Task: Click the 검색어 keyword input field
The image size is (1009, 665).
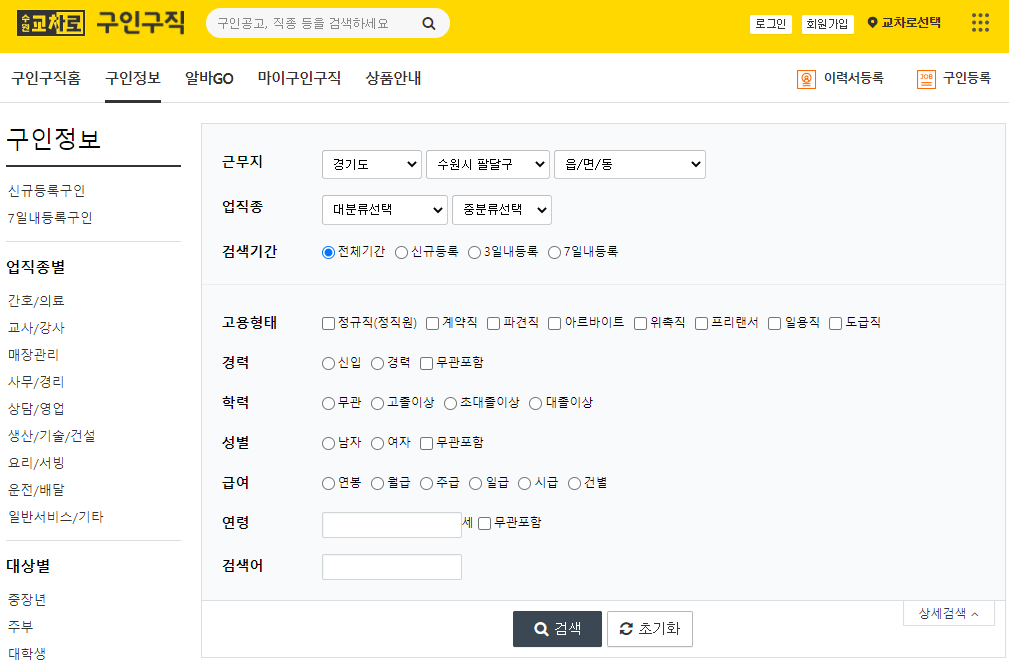Action: tap(391, 566)
